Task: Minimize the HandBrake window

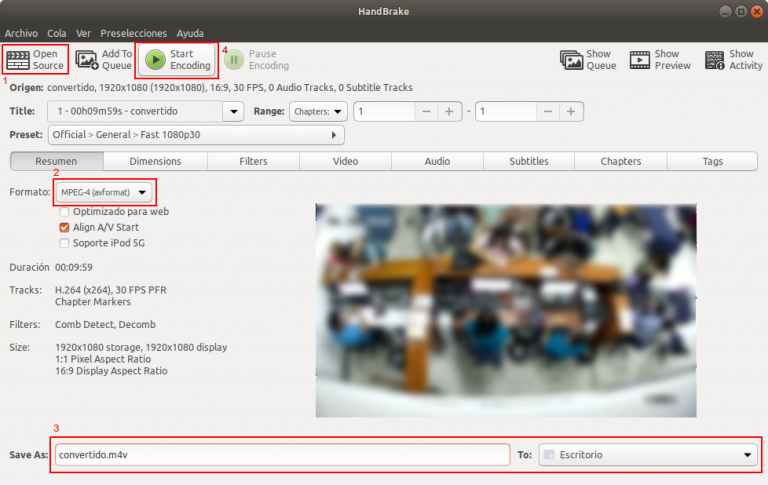Action: pyautogui.click(x=725, y=11)
